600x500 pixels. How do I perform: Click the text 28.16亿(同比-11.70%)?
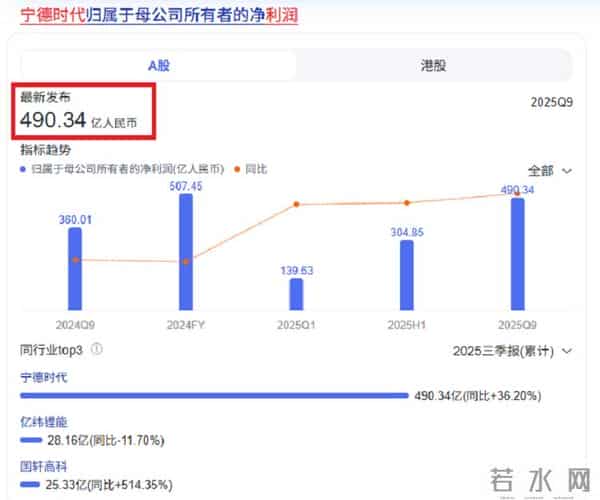coord(106,440)
